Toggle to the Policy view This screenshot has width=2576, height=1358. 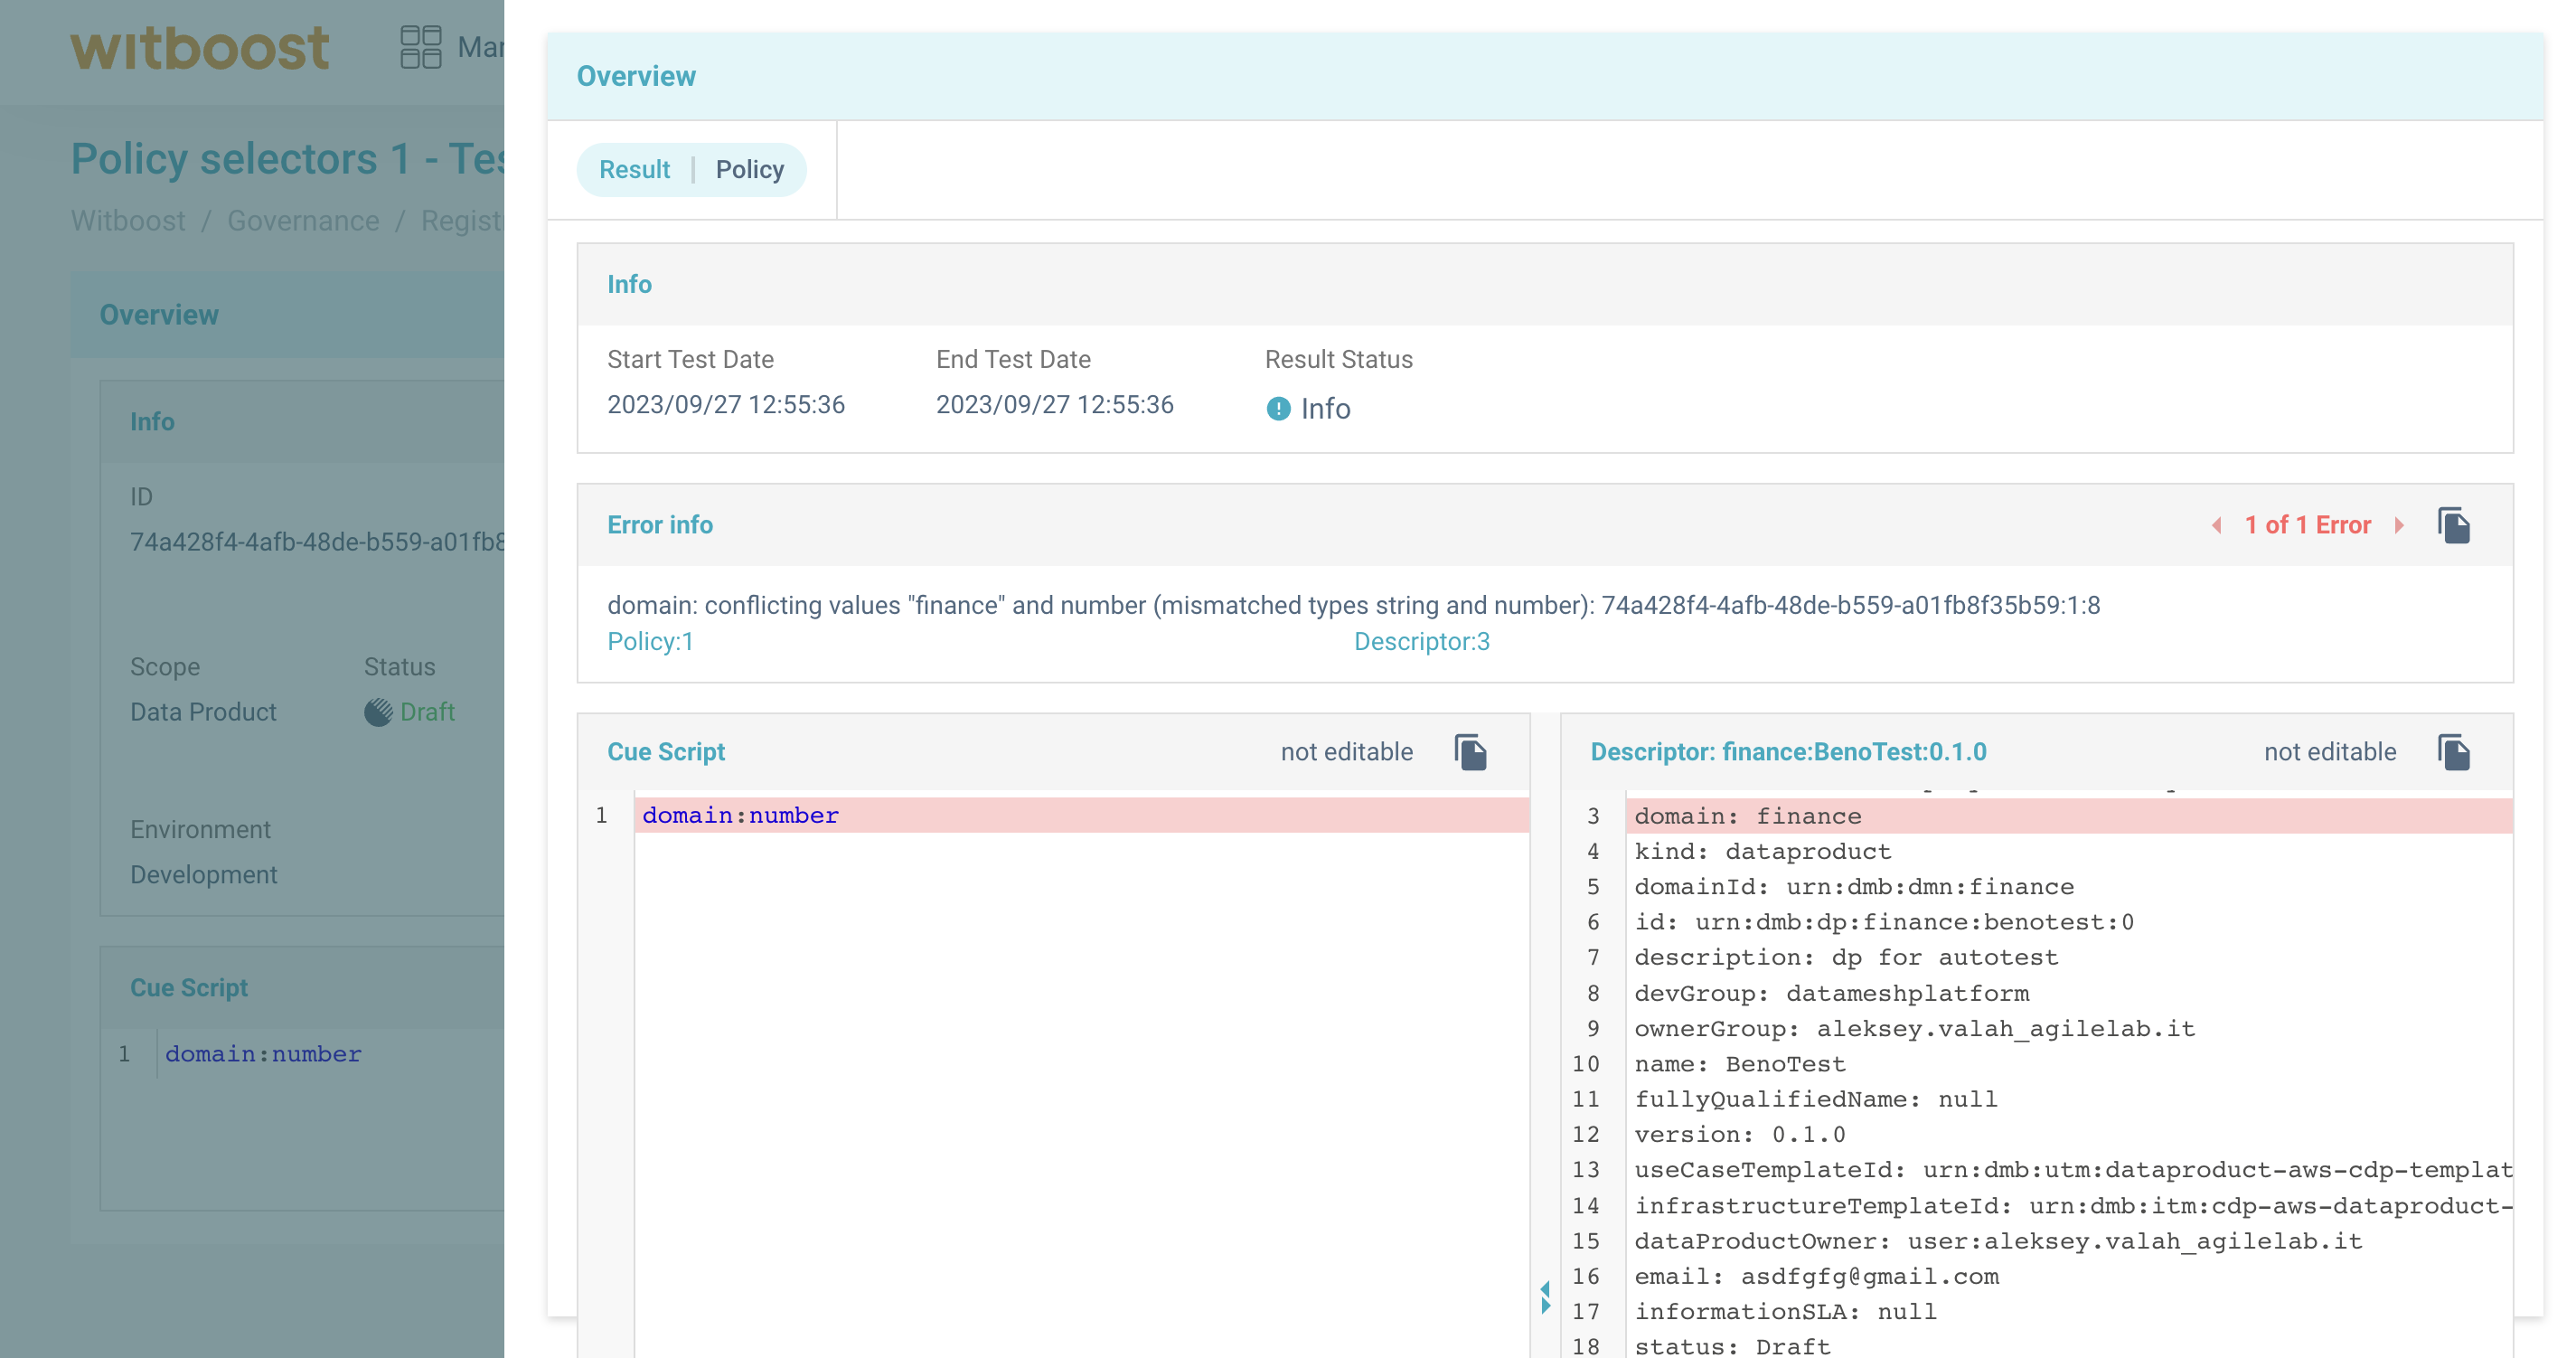tap(749, 170)
